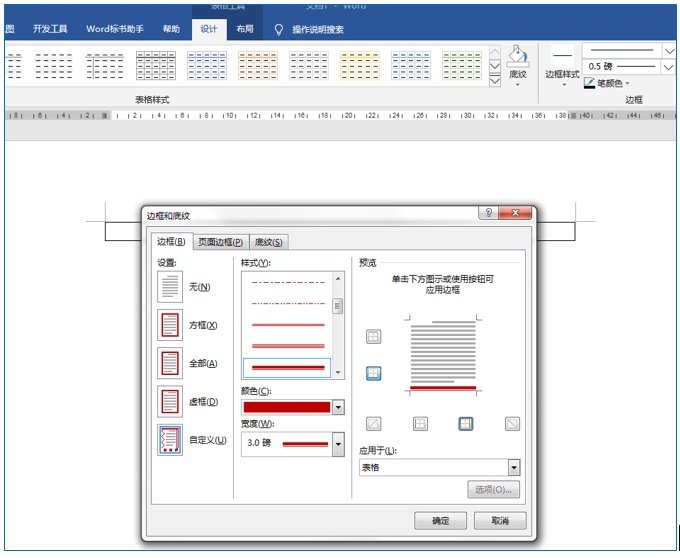Click the dialog help question mark
Image resolution: width=680 pixels, height=558 pixels.
click(489, 212)
